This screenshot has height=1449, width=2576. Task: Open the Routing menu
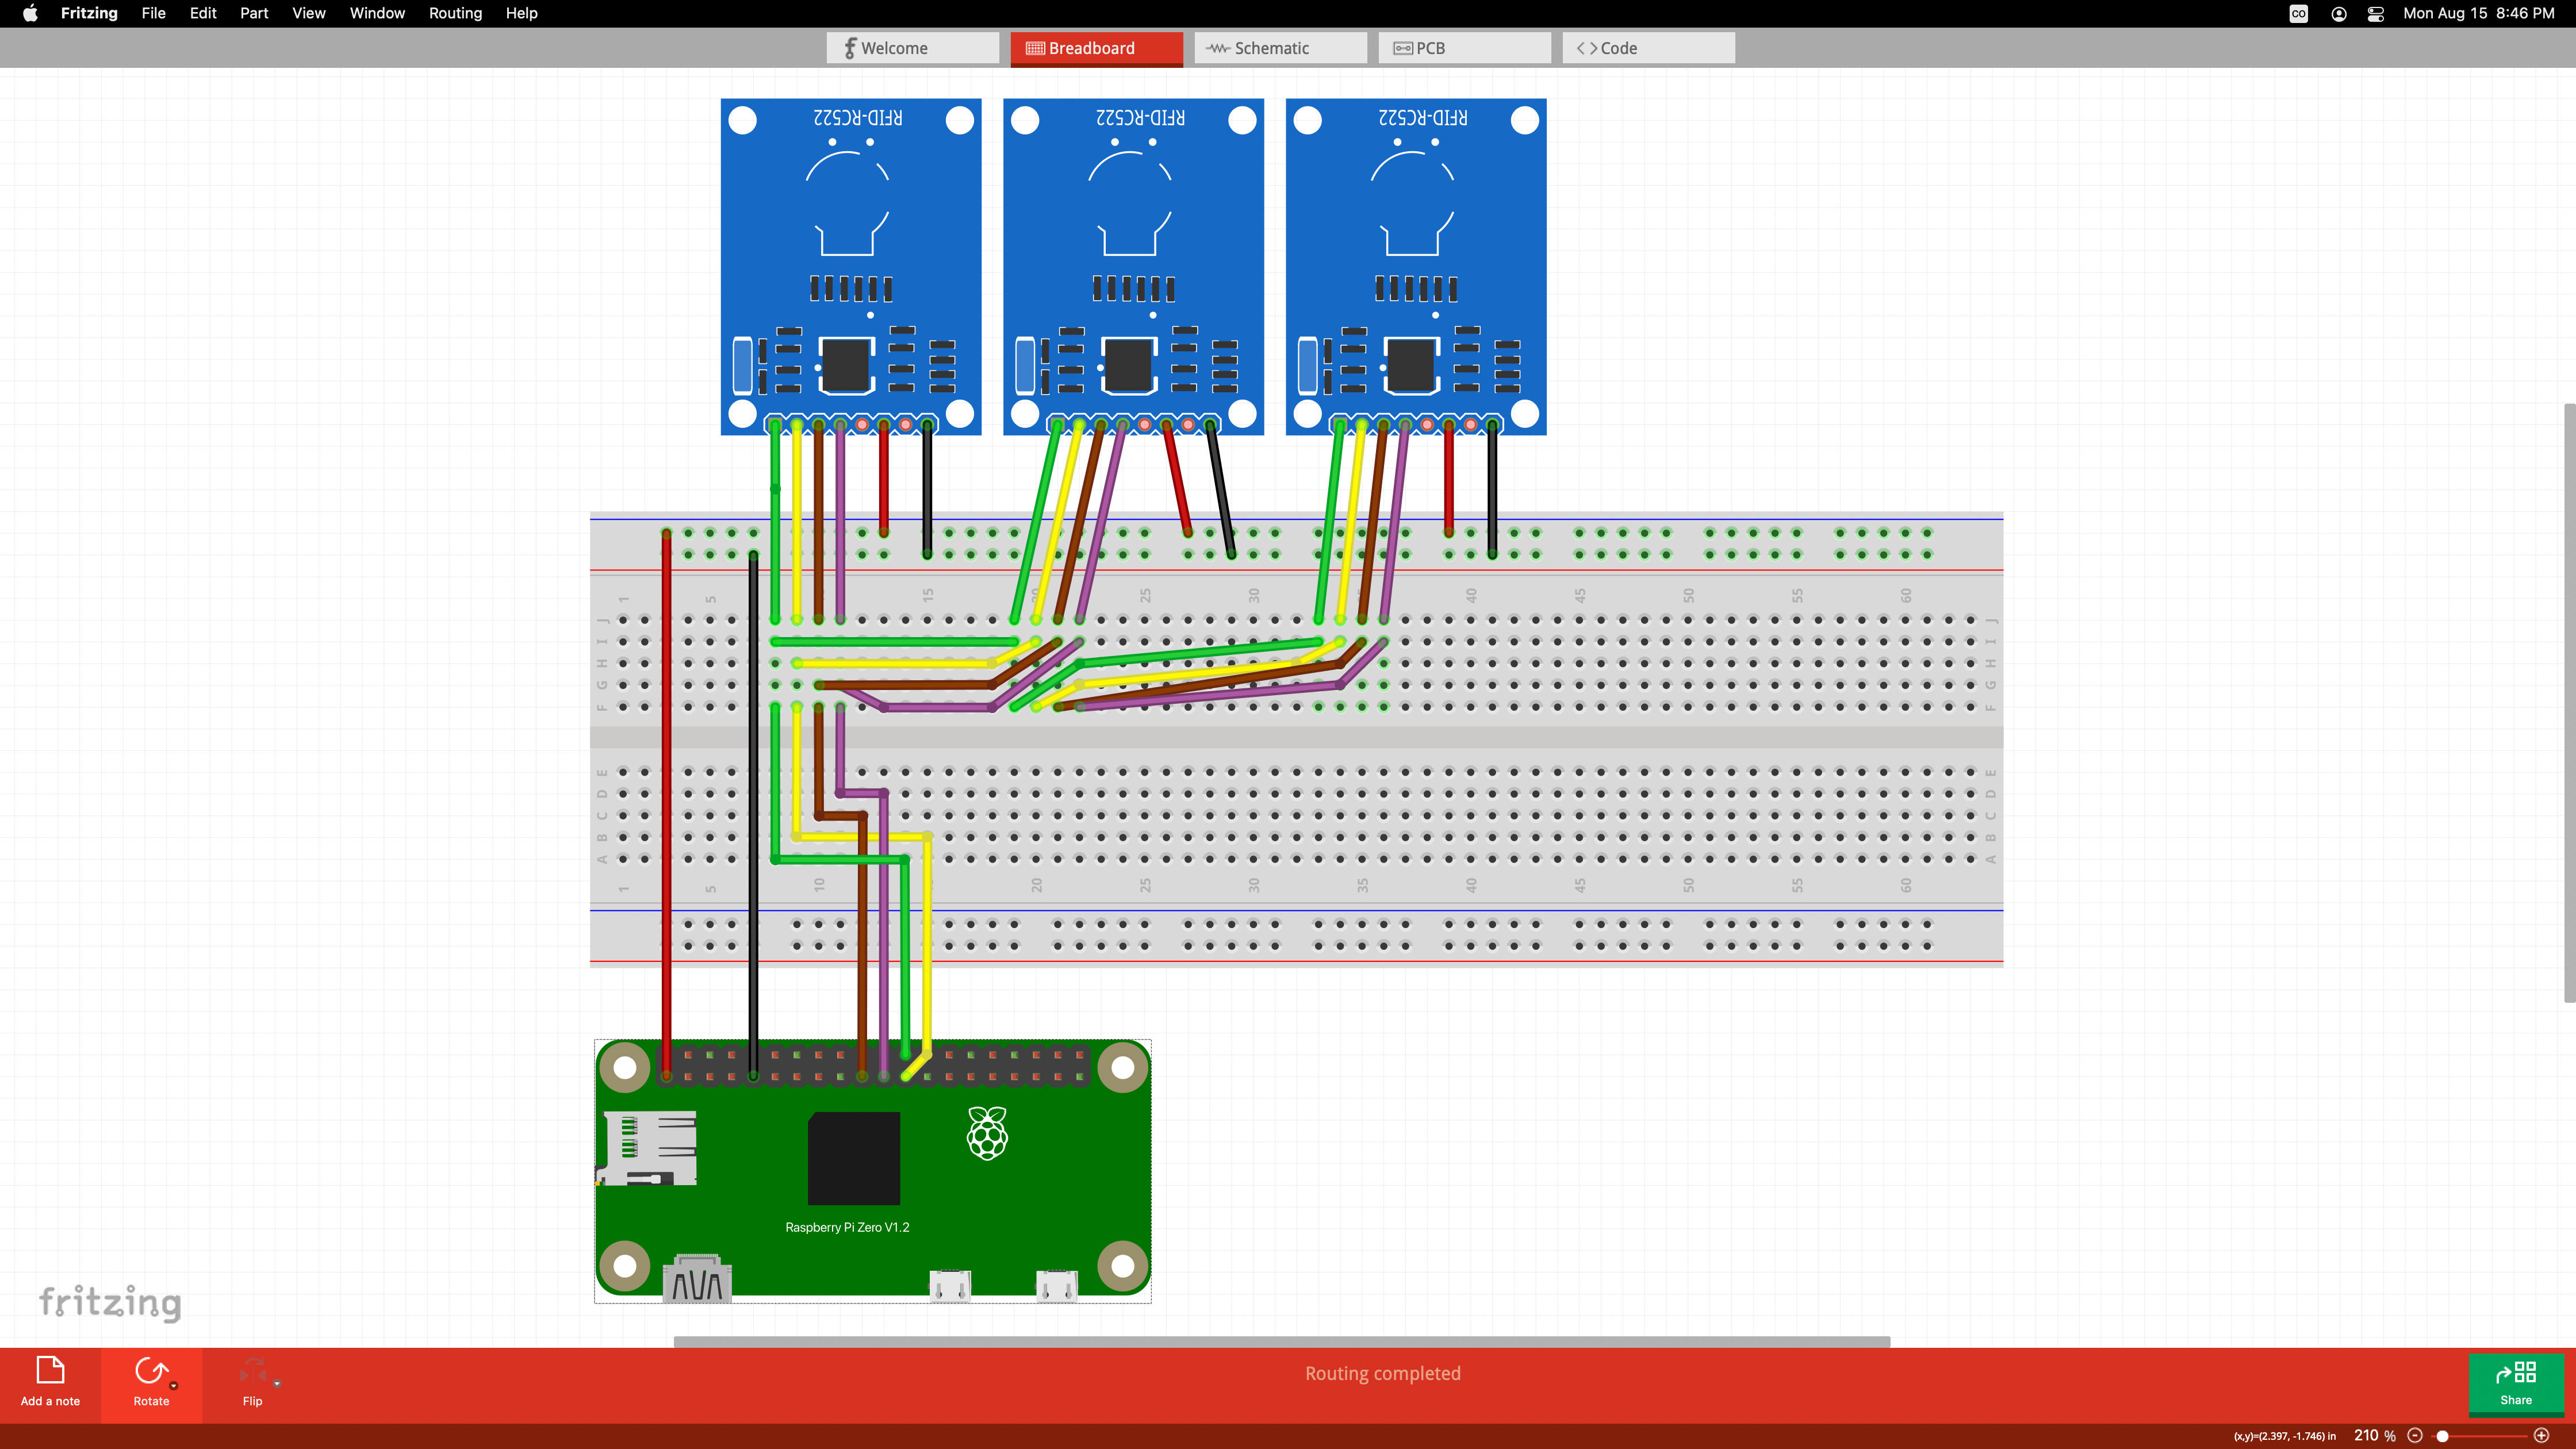coord(455,13)
